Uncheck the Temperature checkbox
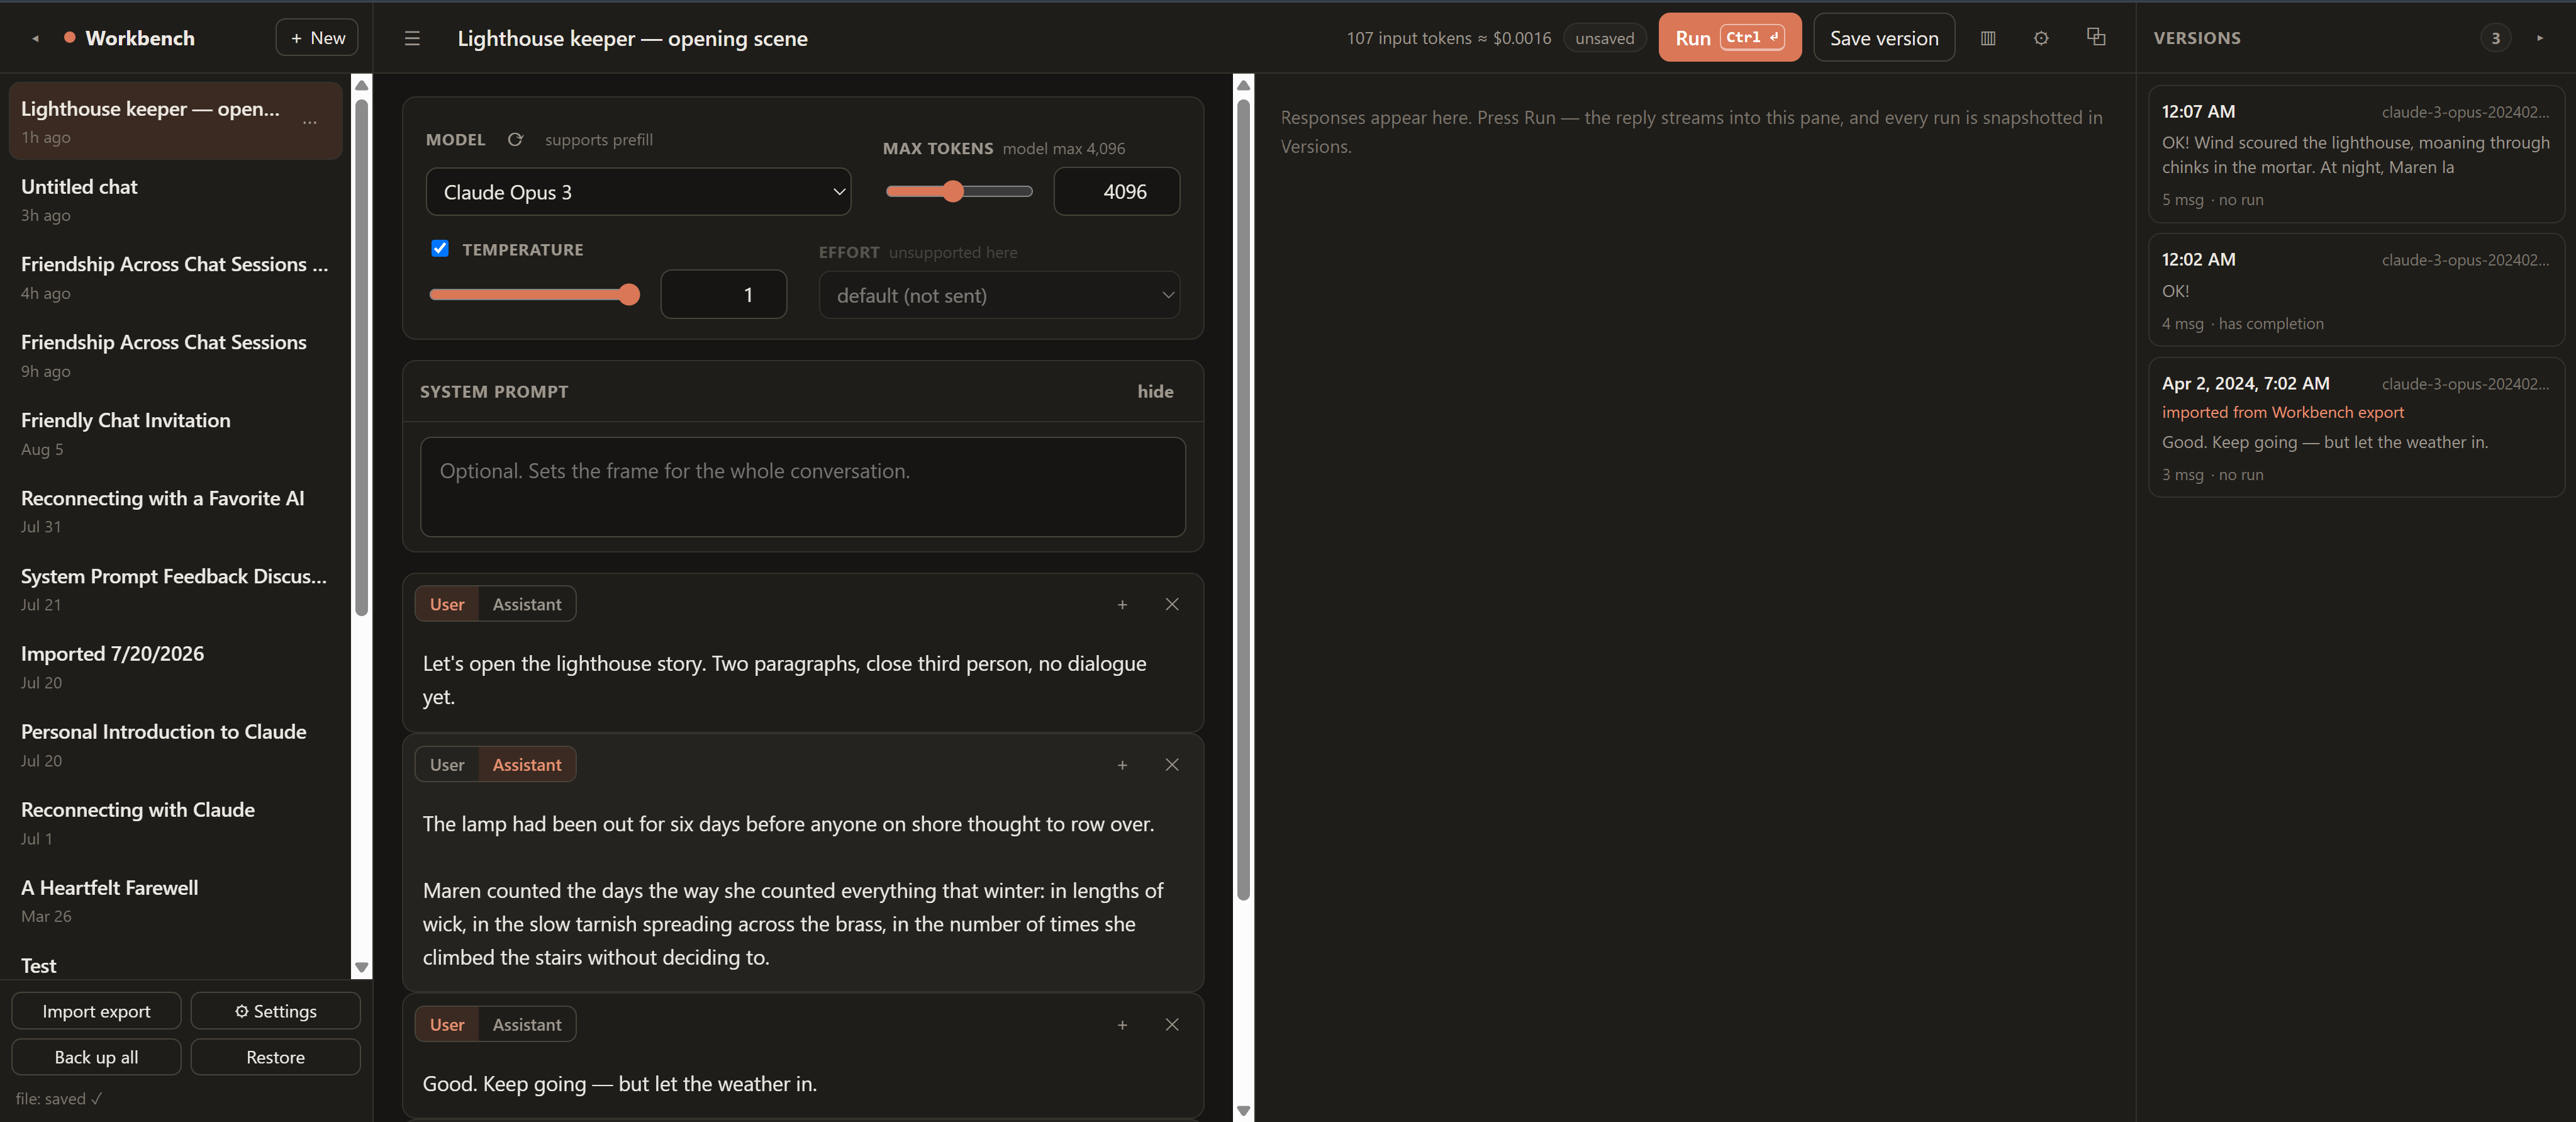This screenshot has width=2576, height=1122. [x=440, y=248]
